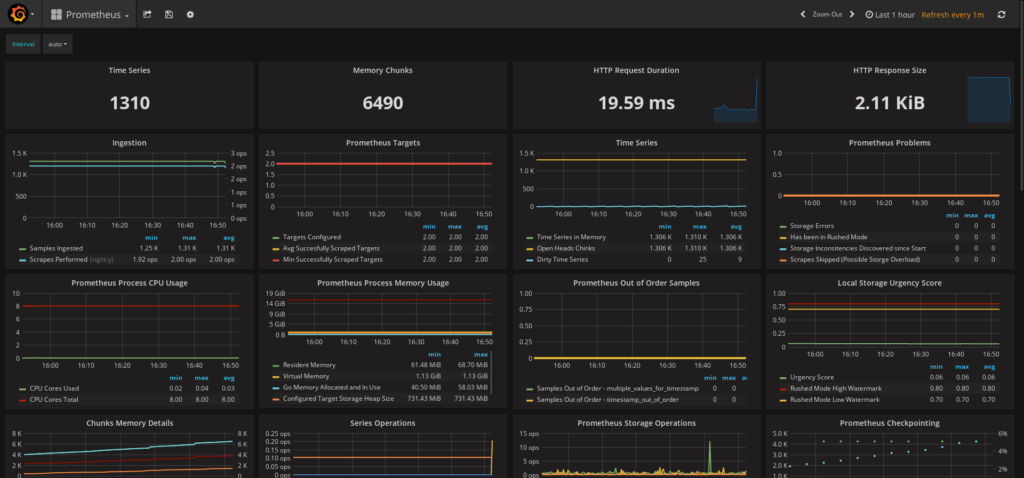1024x478 pixels.
Task: Open the Last 1 hour time picker
Action: click(890, 14)
